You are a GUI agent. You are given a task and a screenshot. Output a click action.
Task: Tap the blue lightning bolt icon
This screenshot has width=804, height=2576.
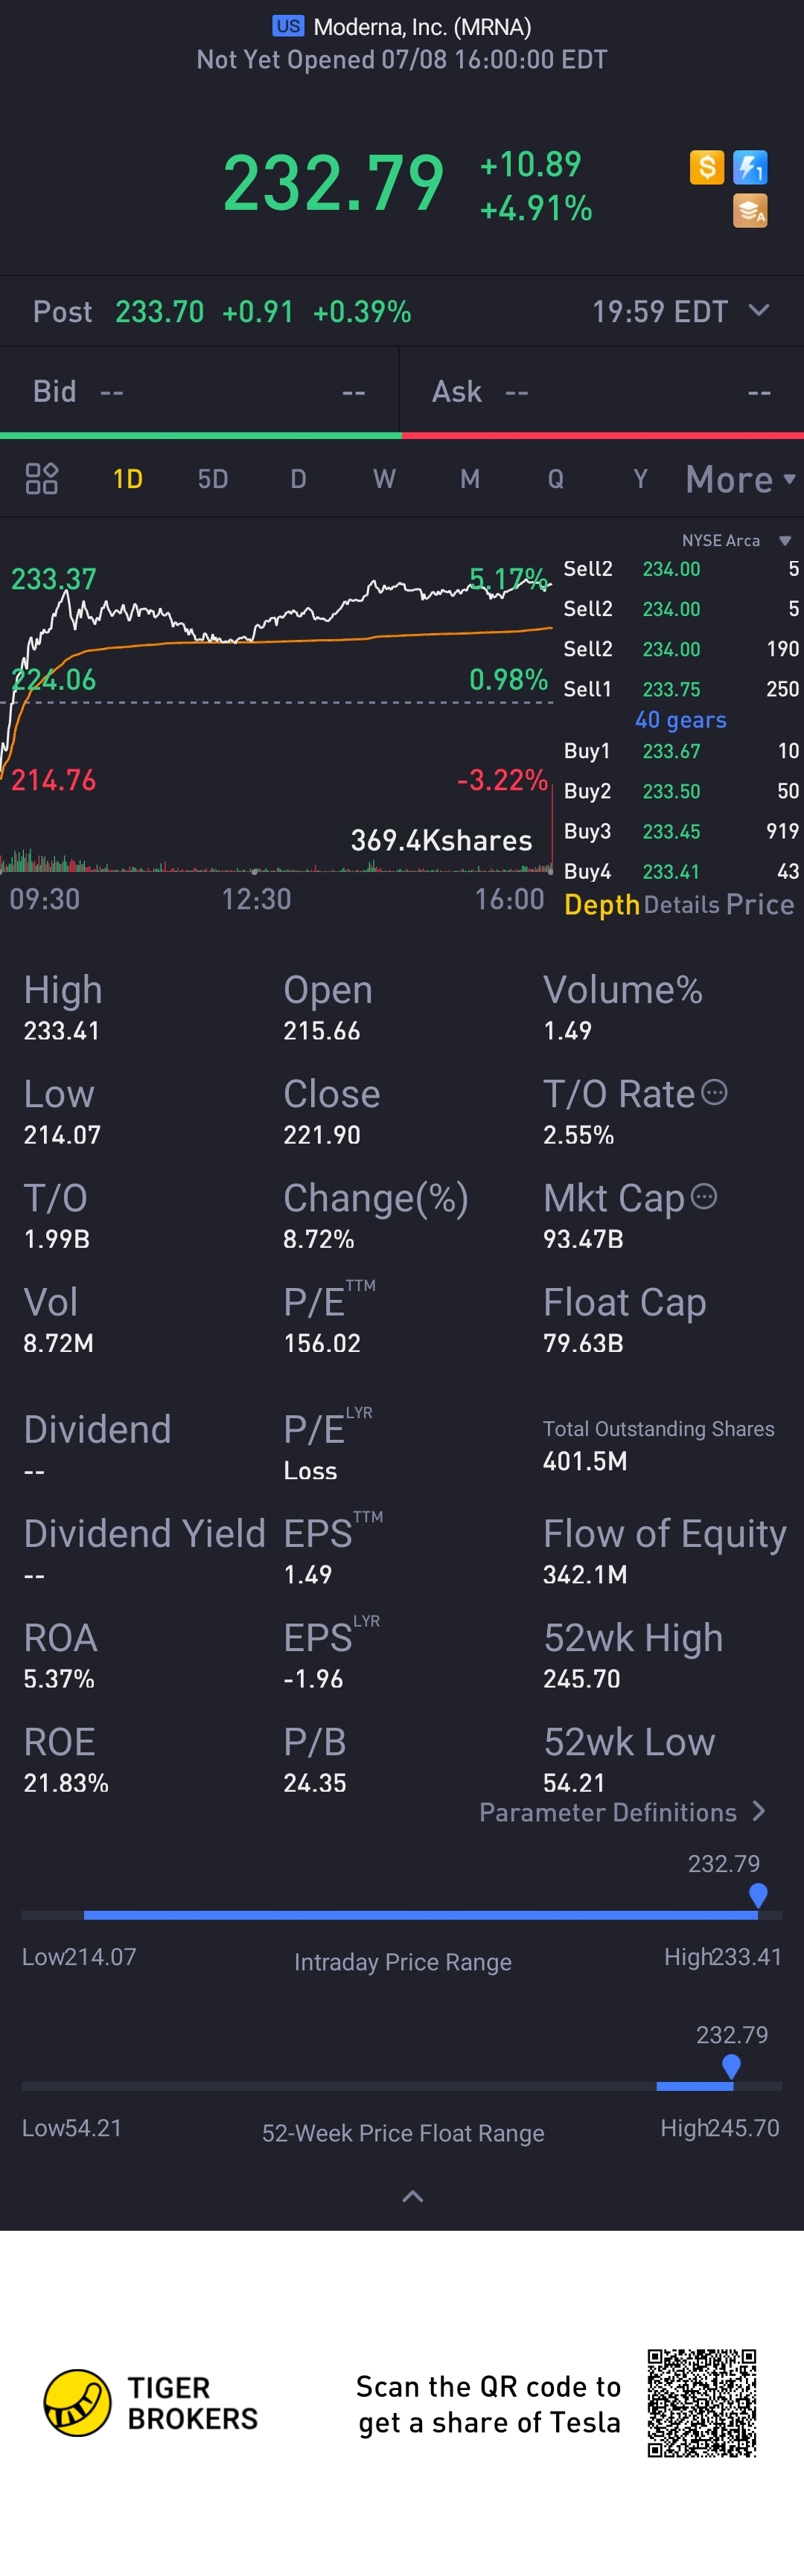750,167
